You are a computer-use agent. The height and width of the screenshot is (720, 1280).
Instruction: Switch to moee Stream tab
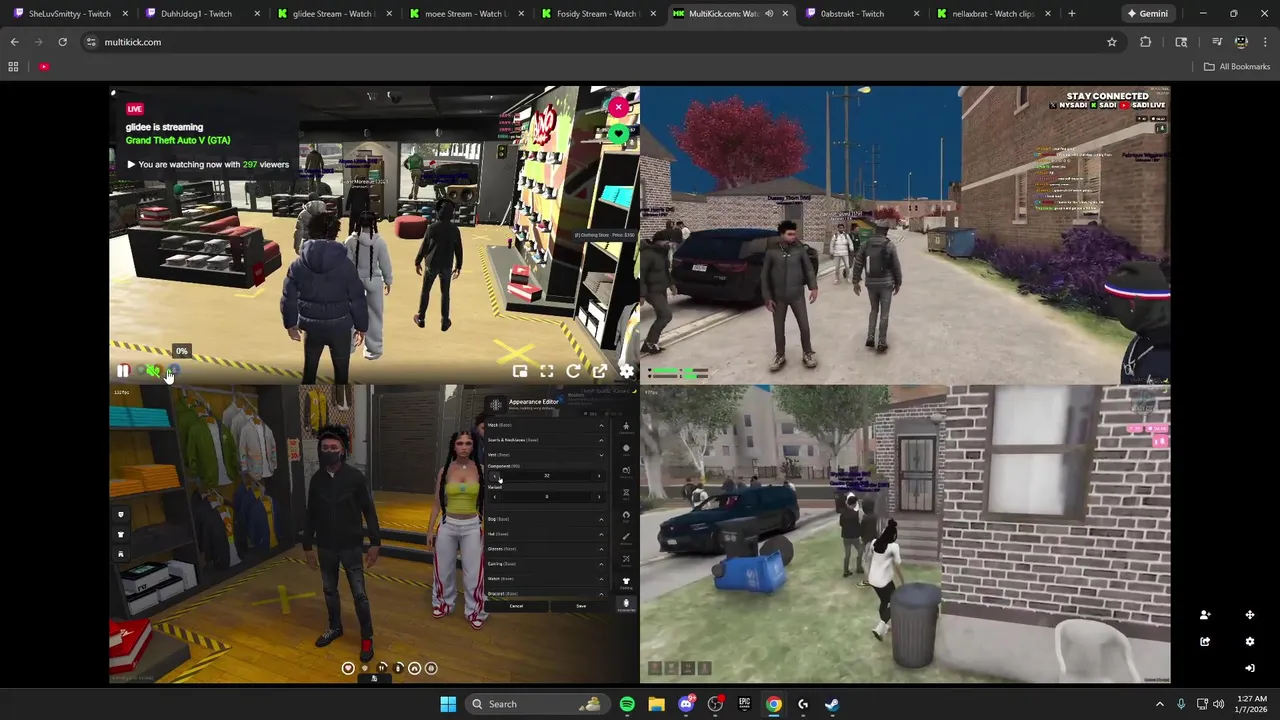466,14
